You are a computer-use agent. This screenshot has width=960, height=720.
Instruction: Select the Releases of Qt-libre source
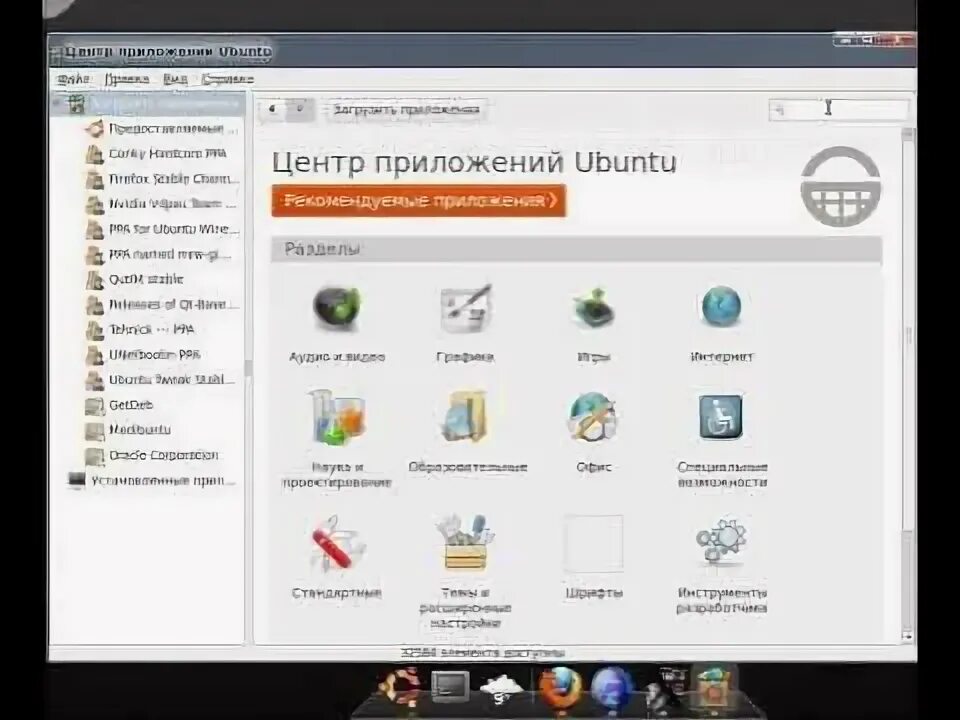pyautogui.click(x=160, y=305)
